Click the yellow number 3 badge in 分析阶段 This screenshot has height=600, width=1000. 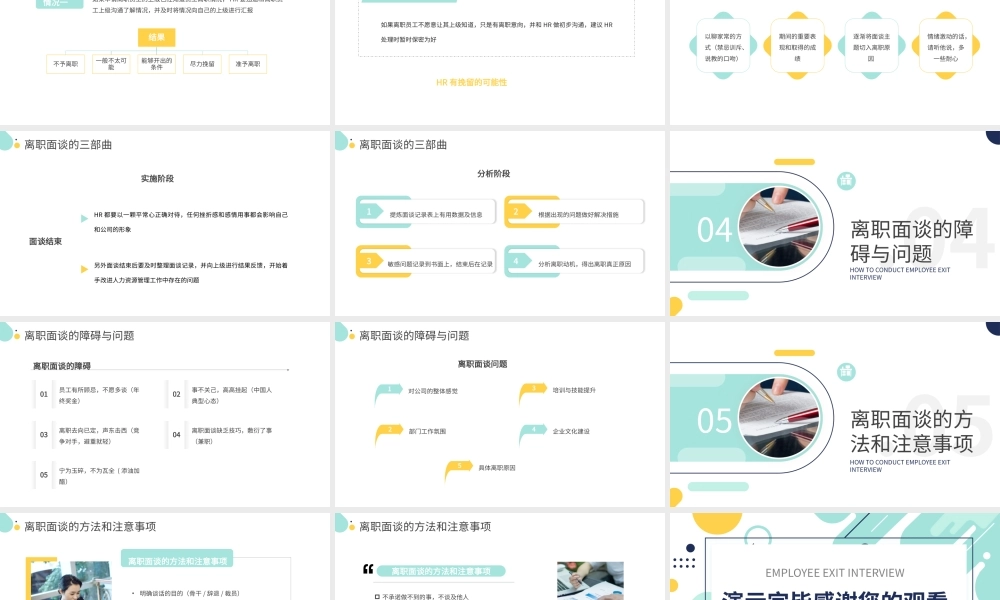(x=369, y=261)
